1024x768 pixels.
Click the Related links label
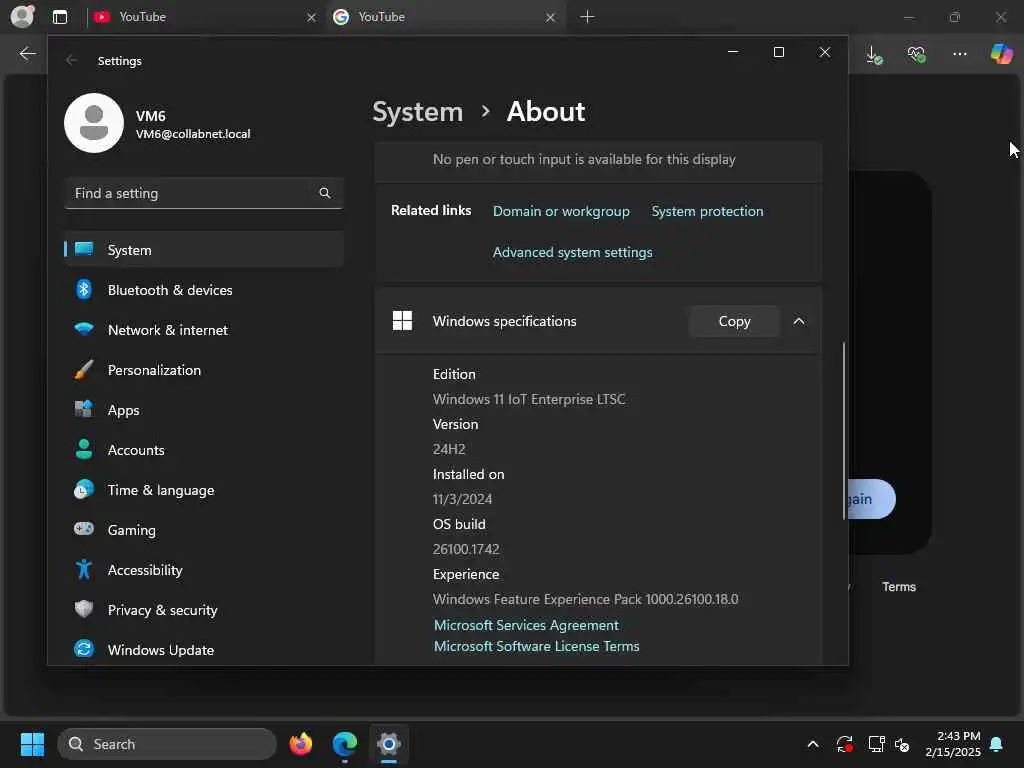click(431, 210)
